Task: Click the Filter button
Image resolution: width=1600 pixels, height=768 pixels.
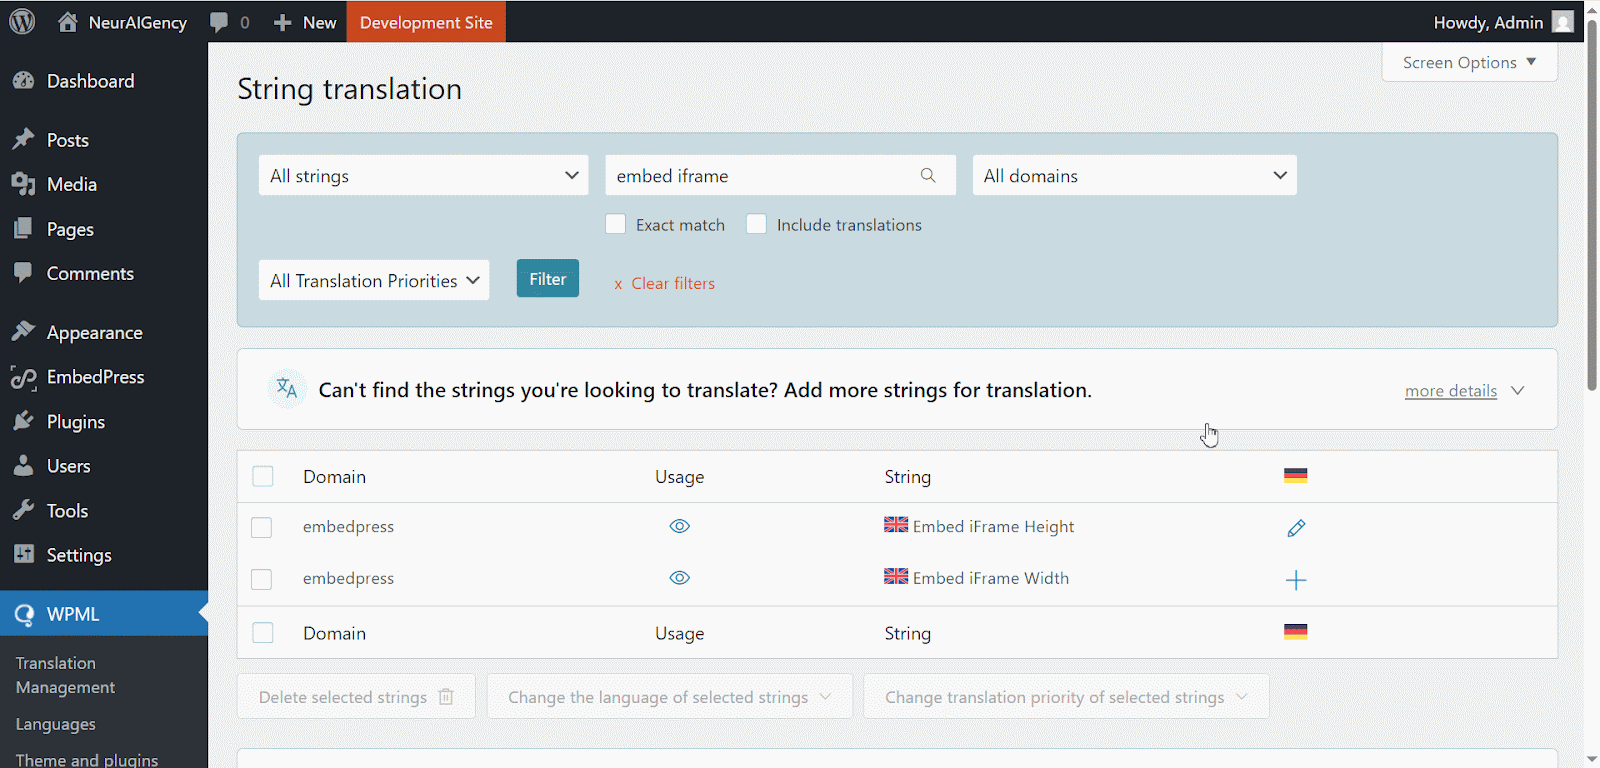Action: [547, 279]
